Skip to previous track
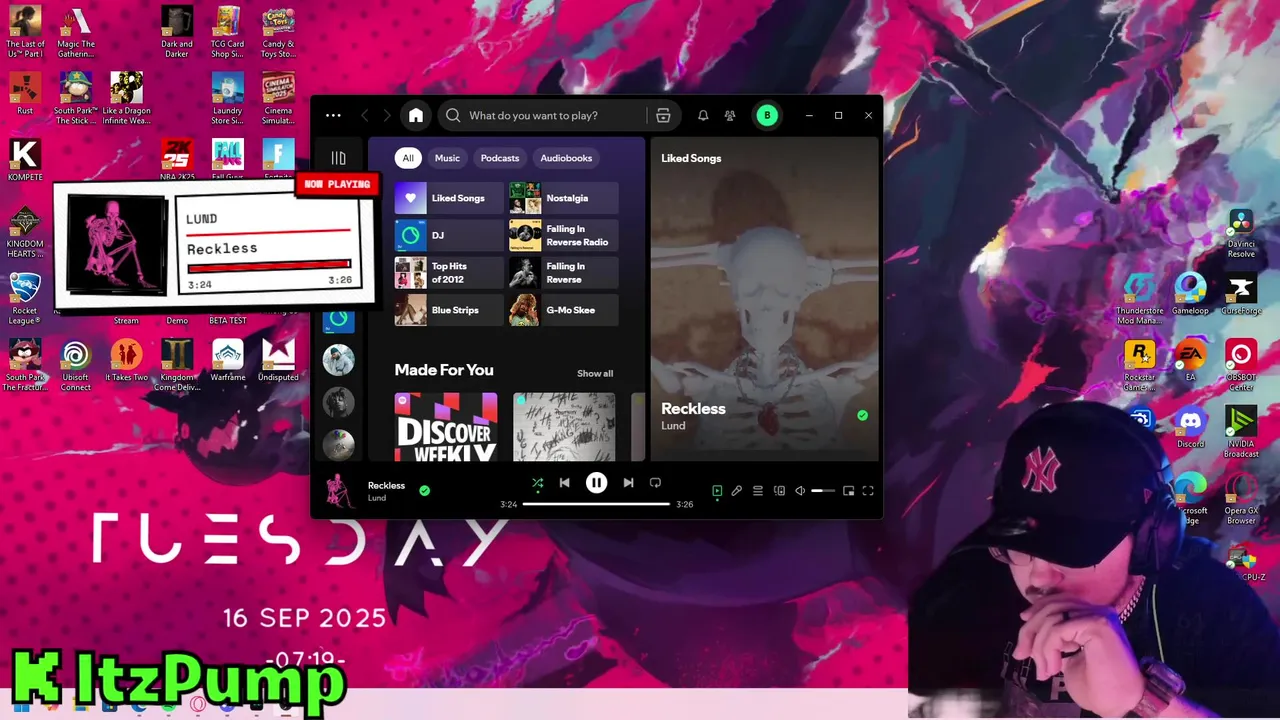The image size is (1280, 720). pos(564,483)
